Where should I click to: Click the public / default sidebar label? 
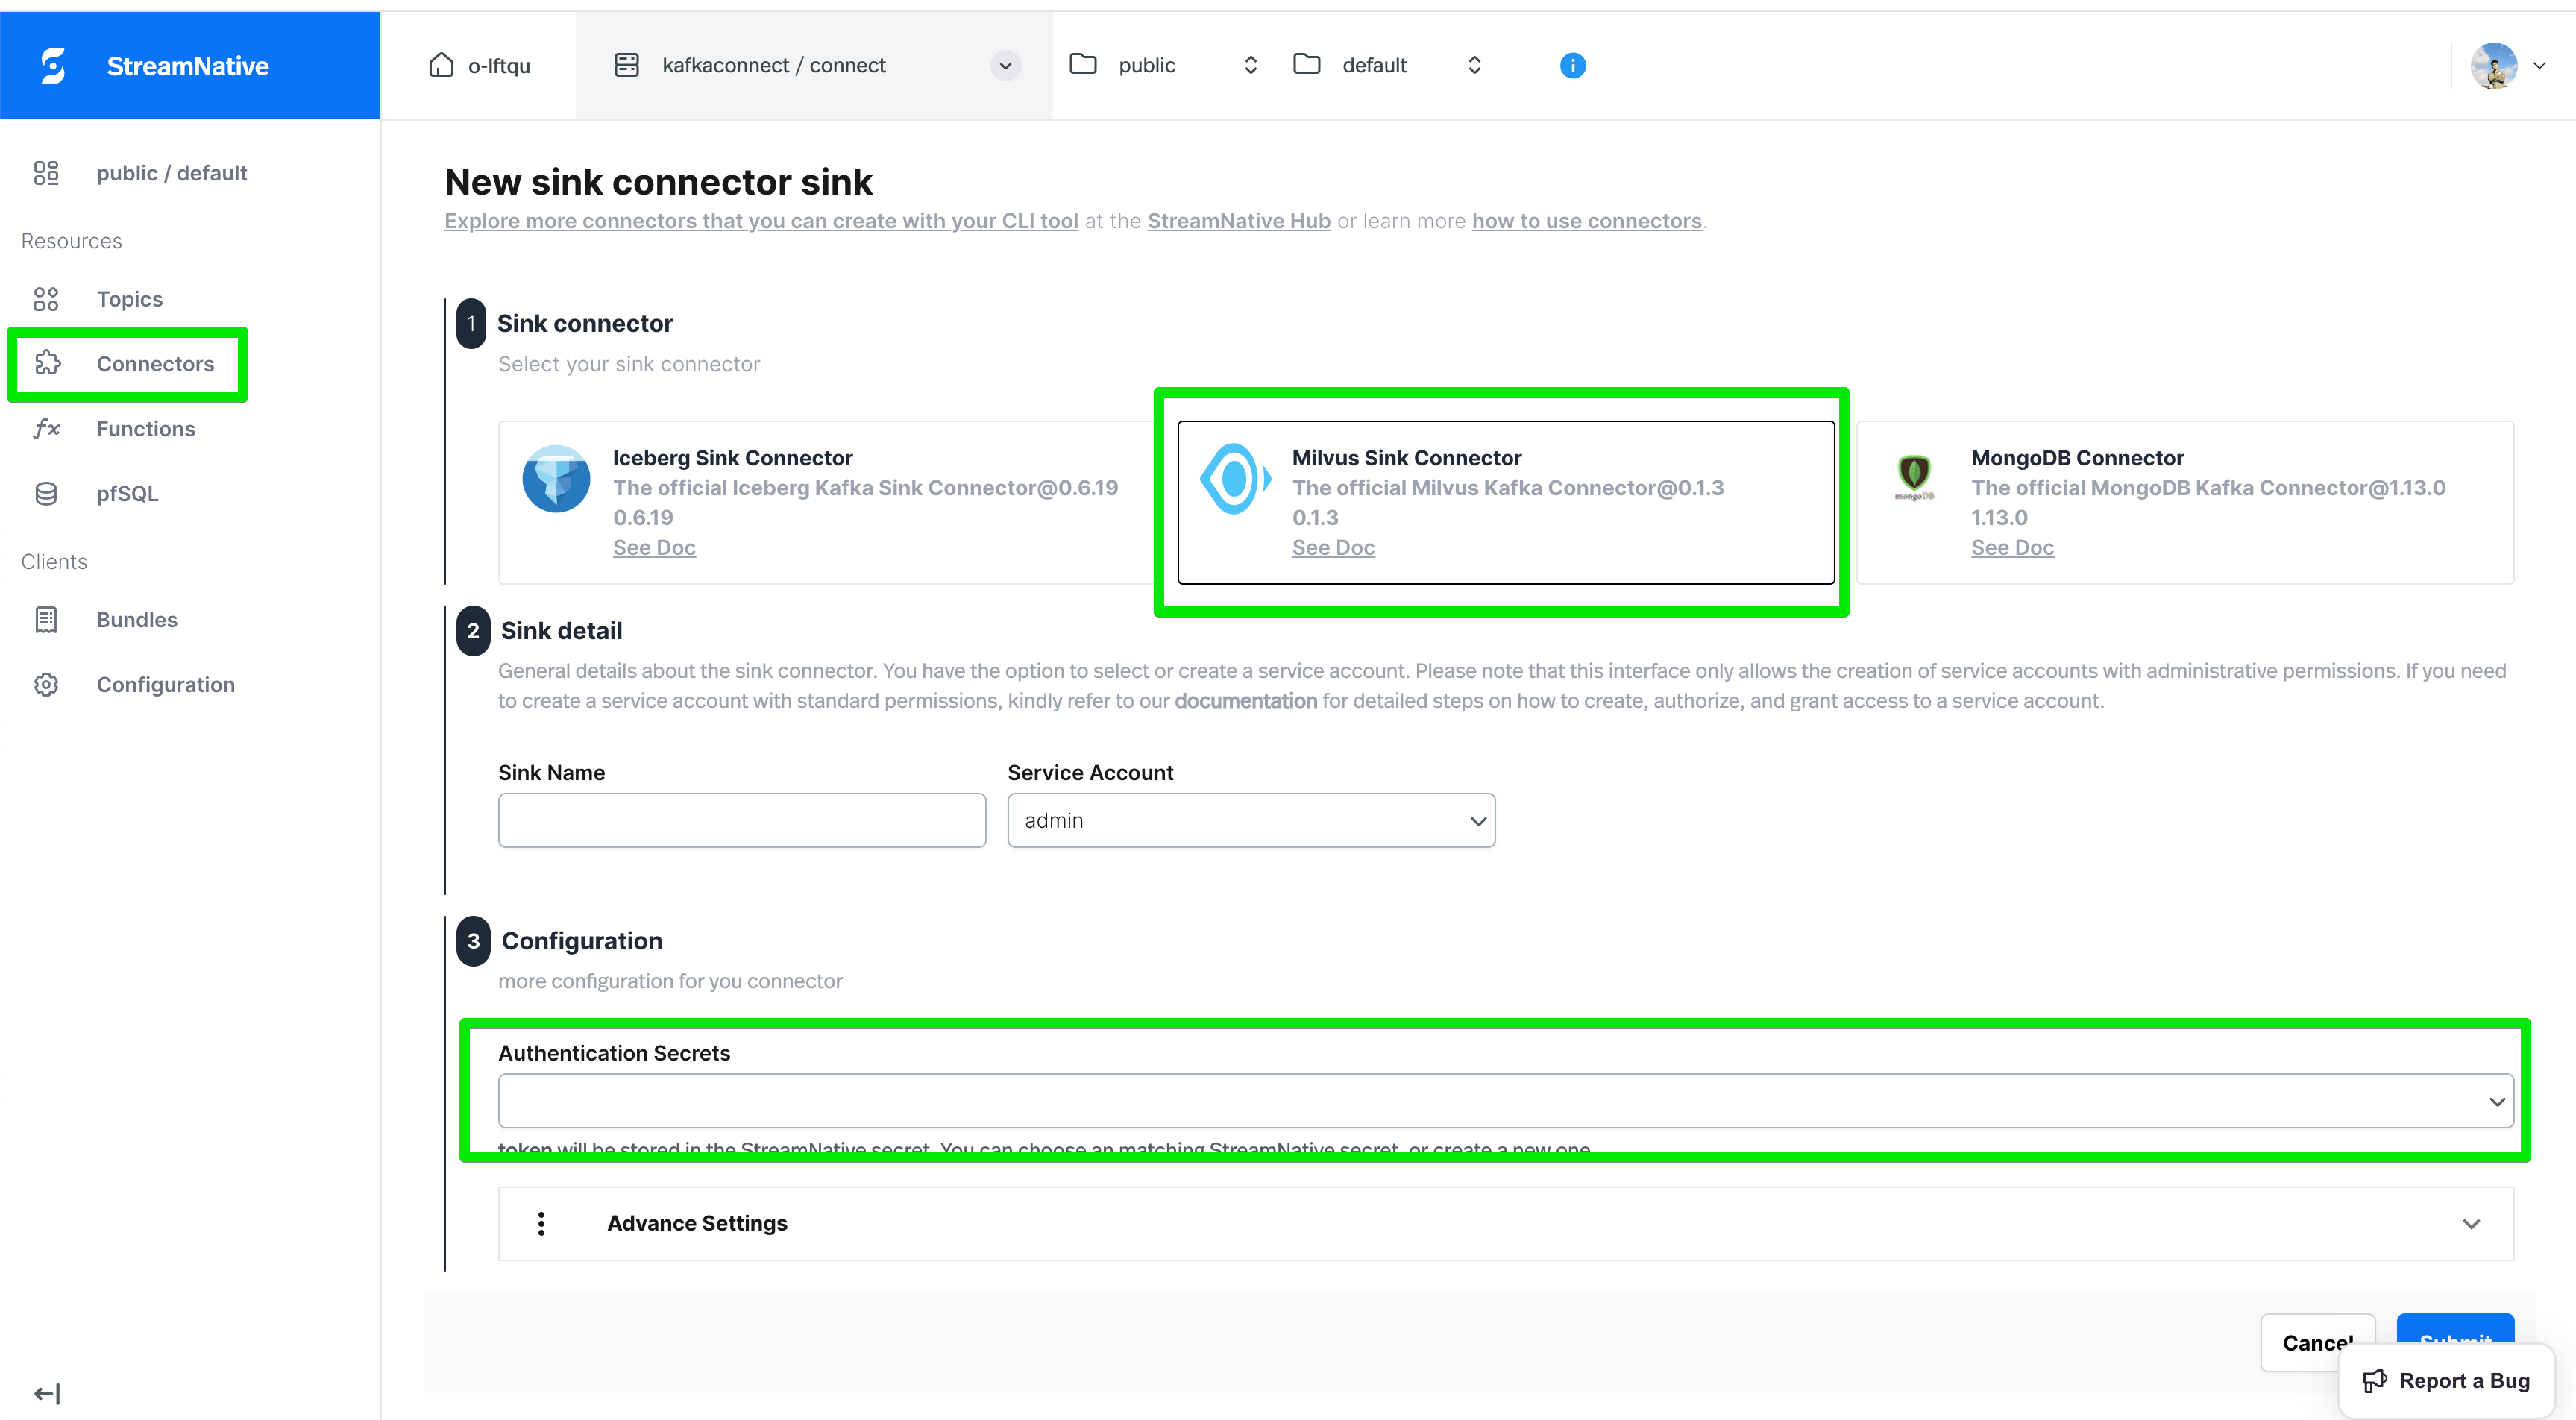pos(172,173)
